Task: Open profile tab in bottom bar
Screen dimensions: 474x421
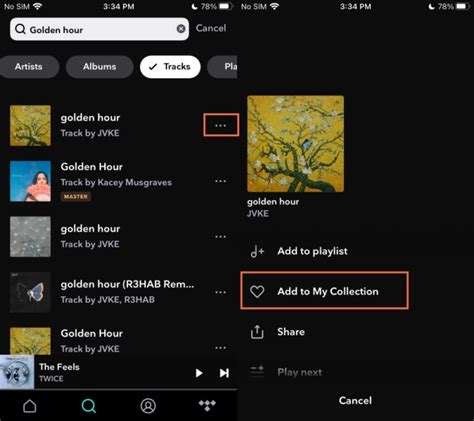Action: pos(148,406)
